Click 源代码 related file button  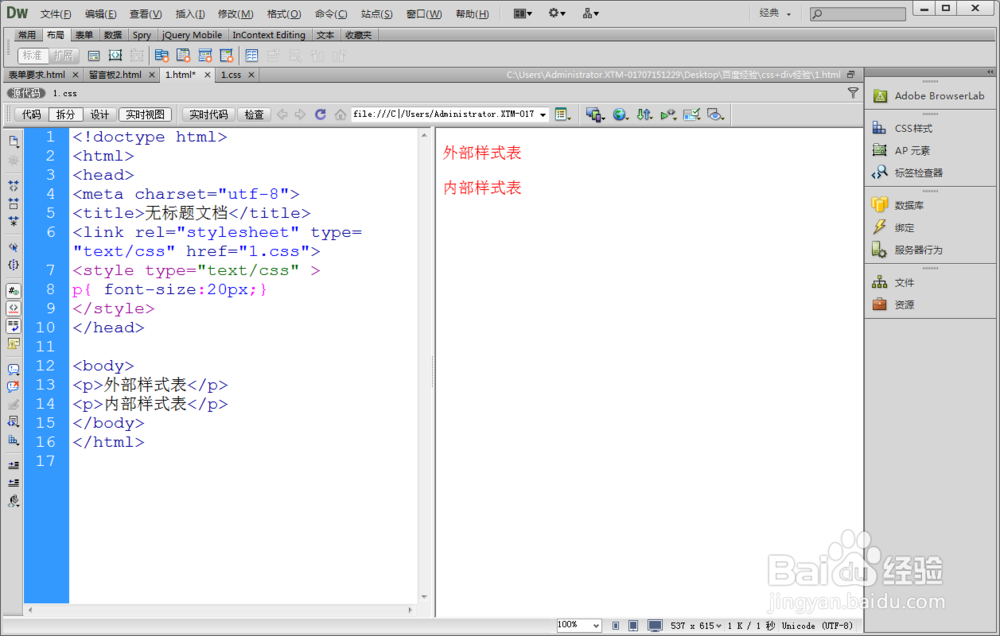point(26,93)
